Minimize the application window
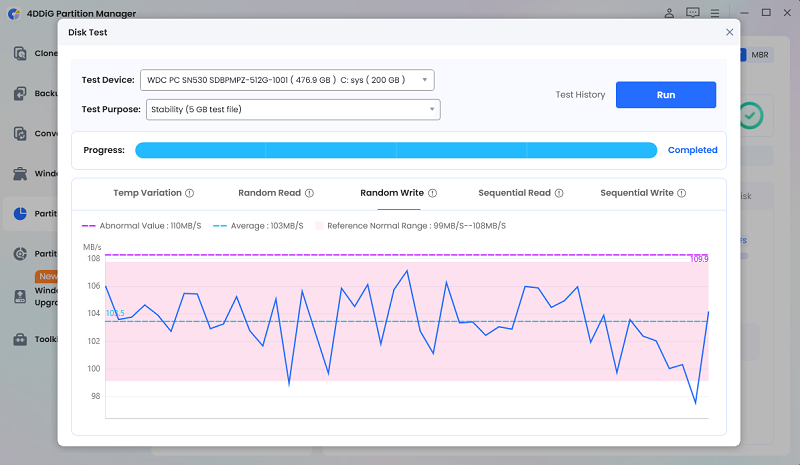The image size is (800, 465). (744, 13)
